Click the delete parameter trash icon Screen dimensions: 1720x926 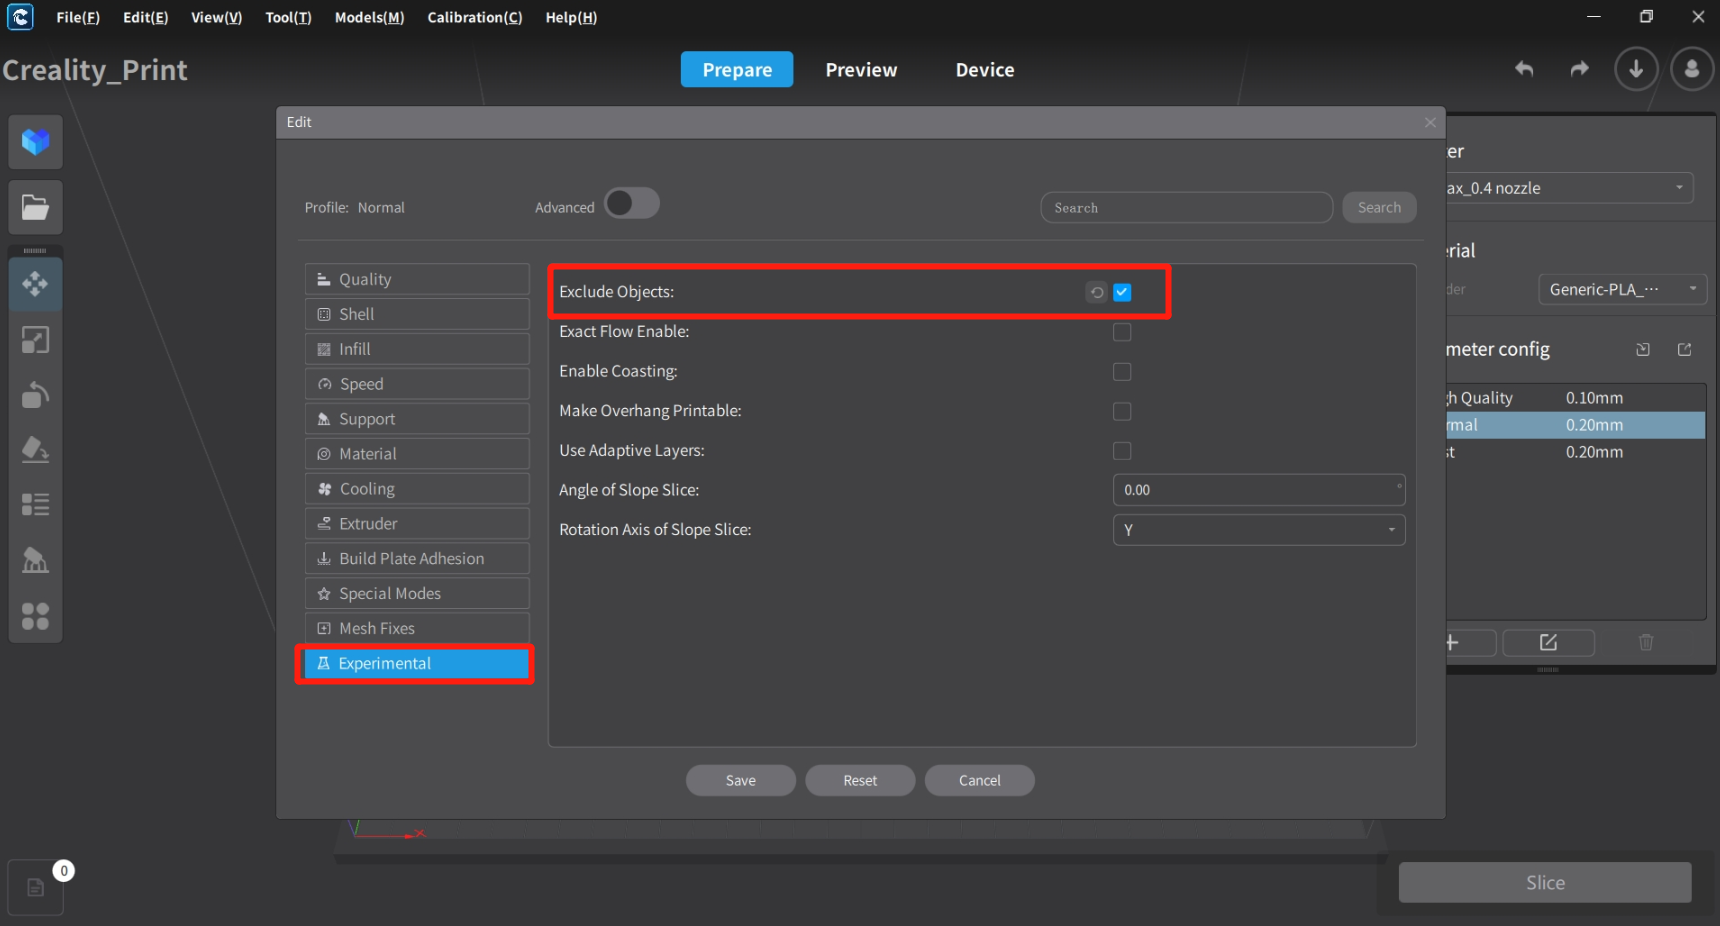(1646, 643)
